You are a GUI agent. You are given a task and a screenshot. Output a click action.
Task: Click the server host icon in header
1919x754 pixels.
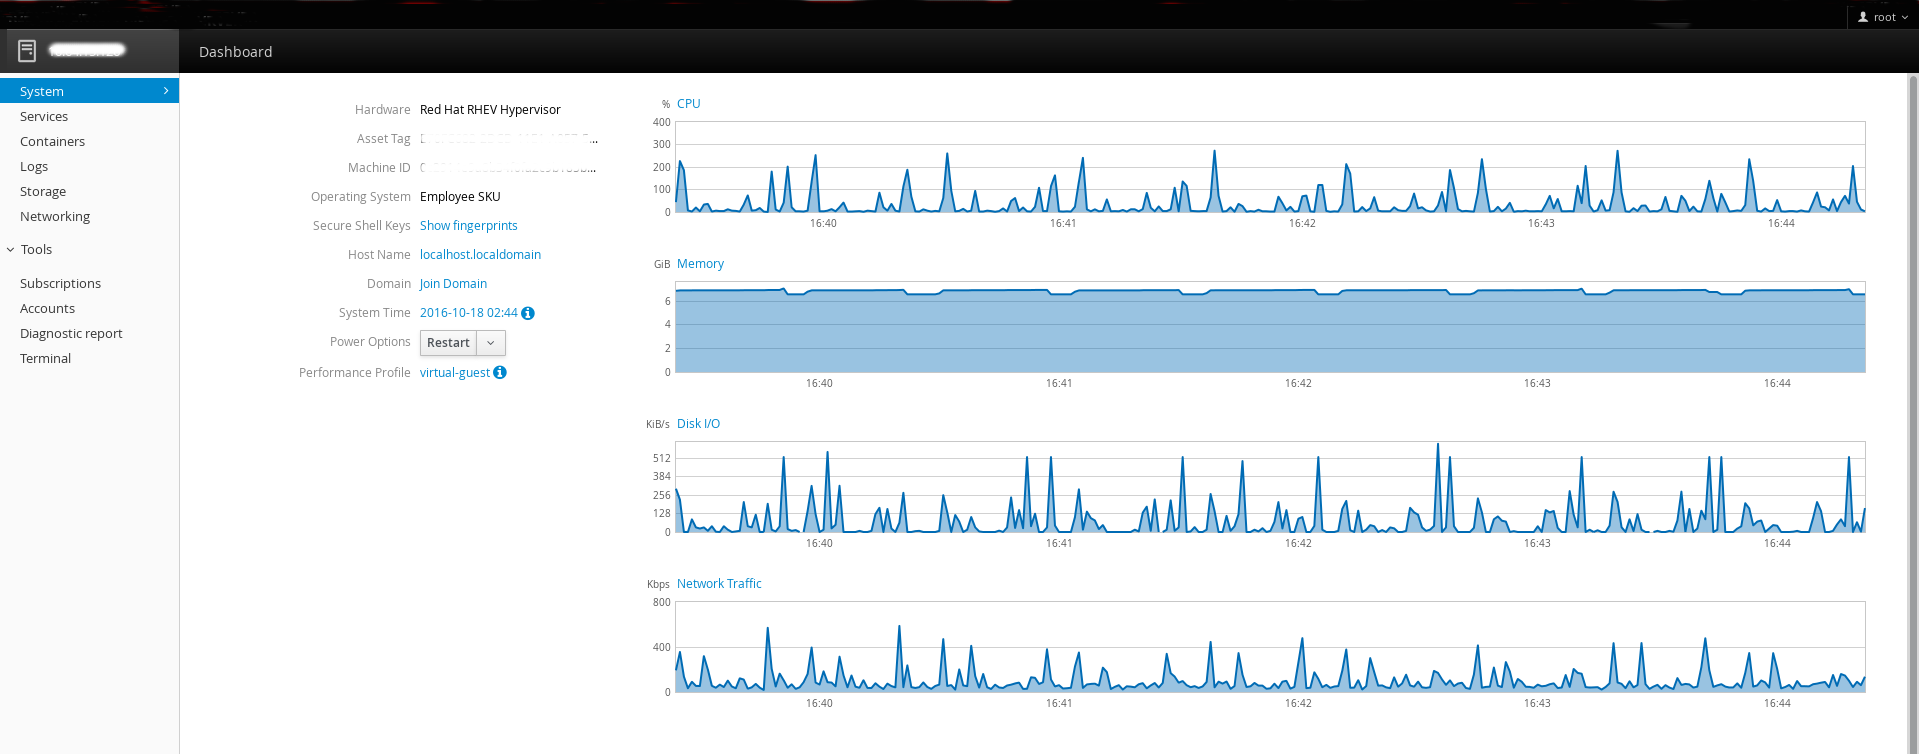click(27, 51)
